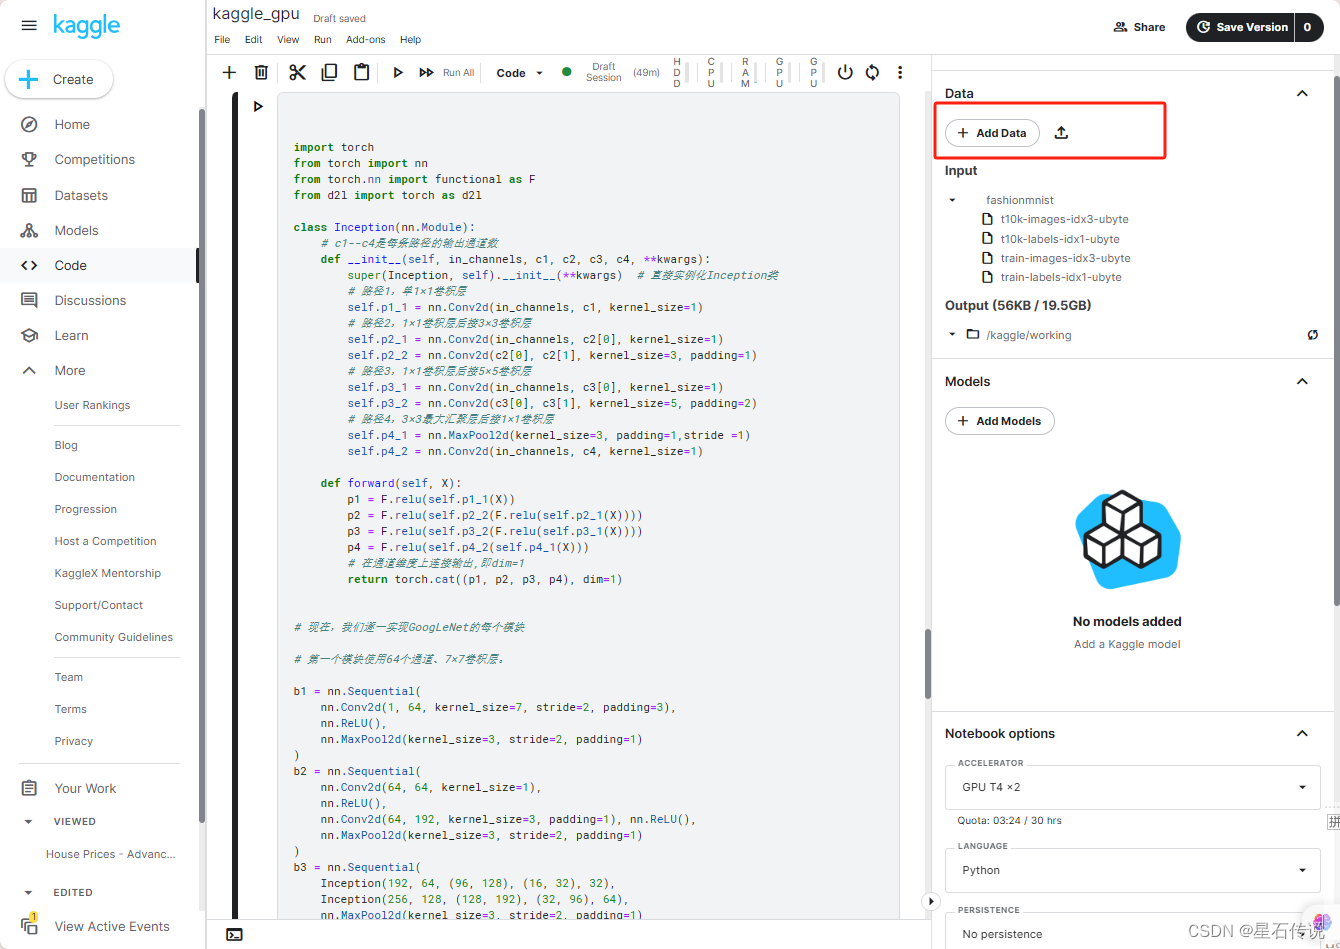The height and width of the screenshot is (949, 1340).
Task: Open the File menu
Action: coord(222,40)
